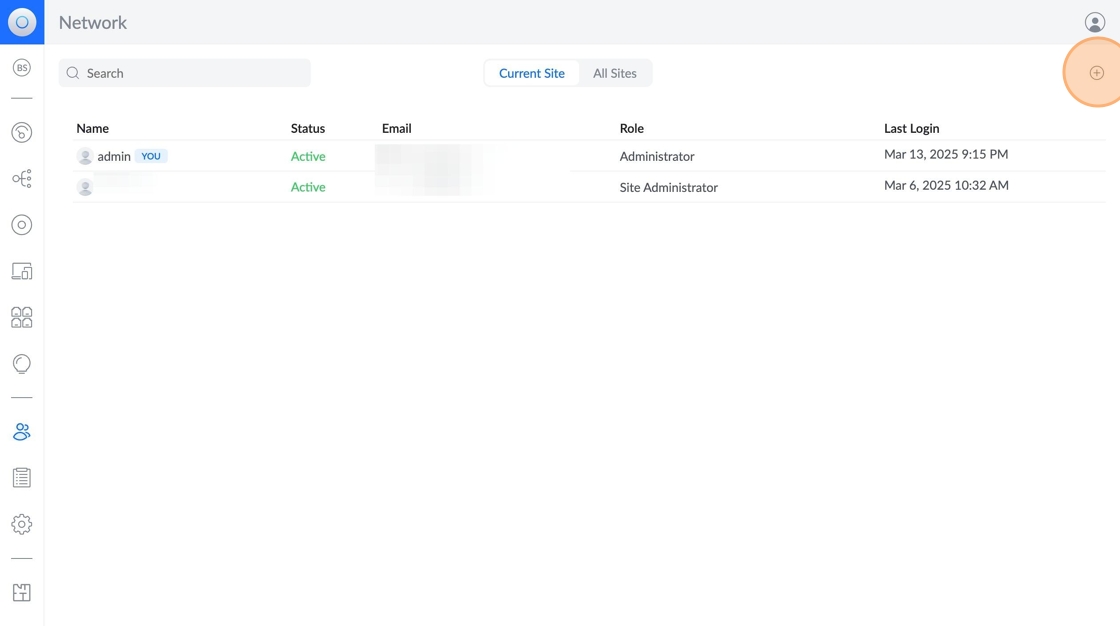This screenshot has width=1120, height=626.
Task: Open the Insights bulb icon in sidebar
Action: click(x=22, y=364)
